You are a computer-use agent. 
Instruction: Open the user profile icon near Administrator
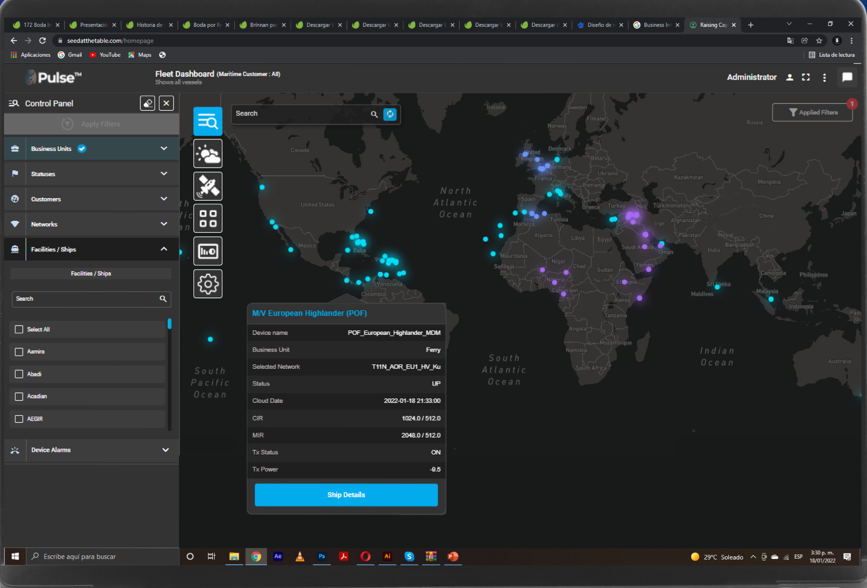coord(790,77)
